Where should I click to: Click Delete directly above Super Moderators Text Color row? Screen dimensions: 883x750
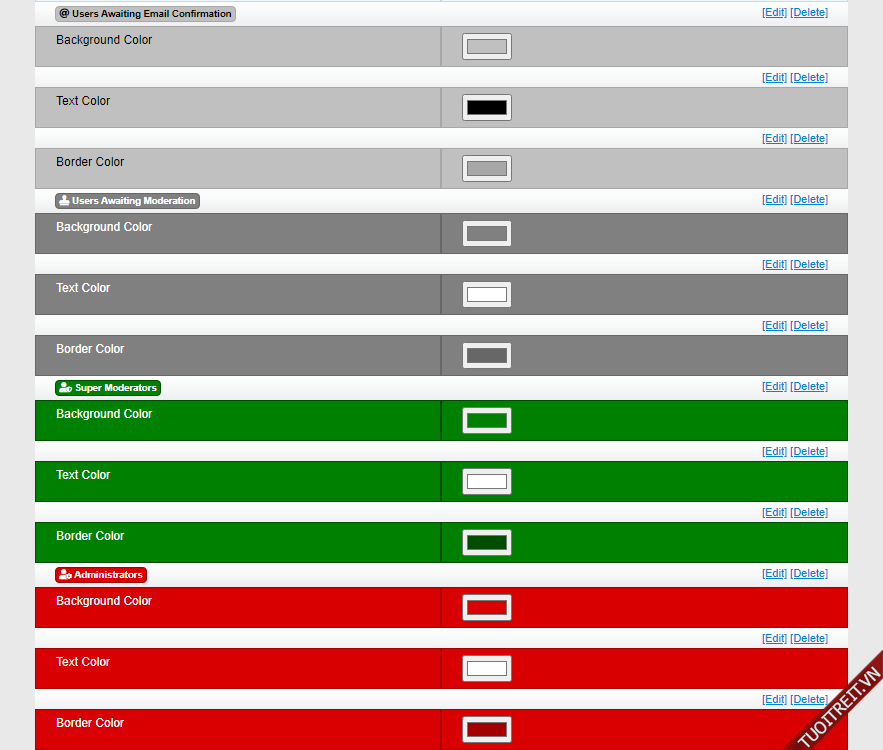pos(809,452)
